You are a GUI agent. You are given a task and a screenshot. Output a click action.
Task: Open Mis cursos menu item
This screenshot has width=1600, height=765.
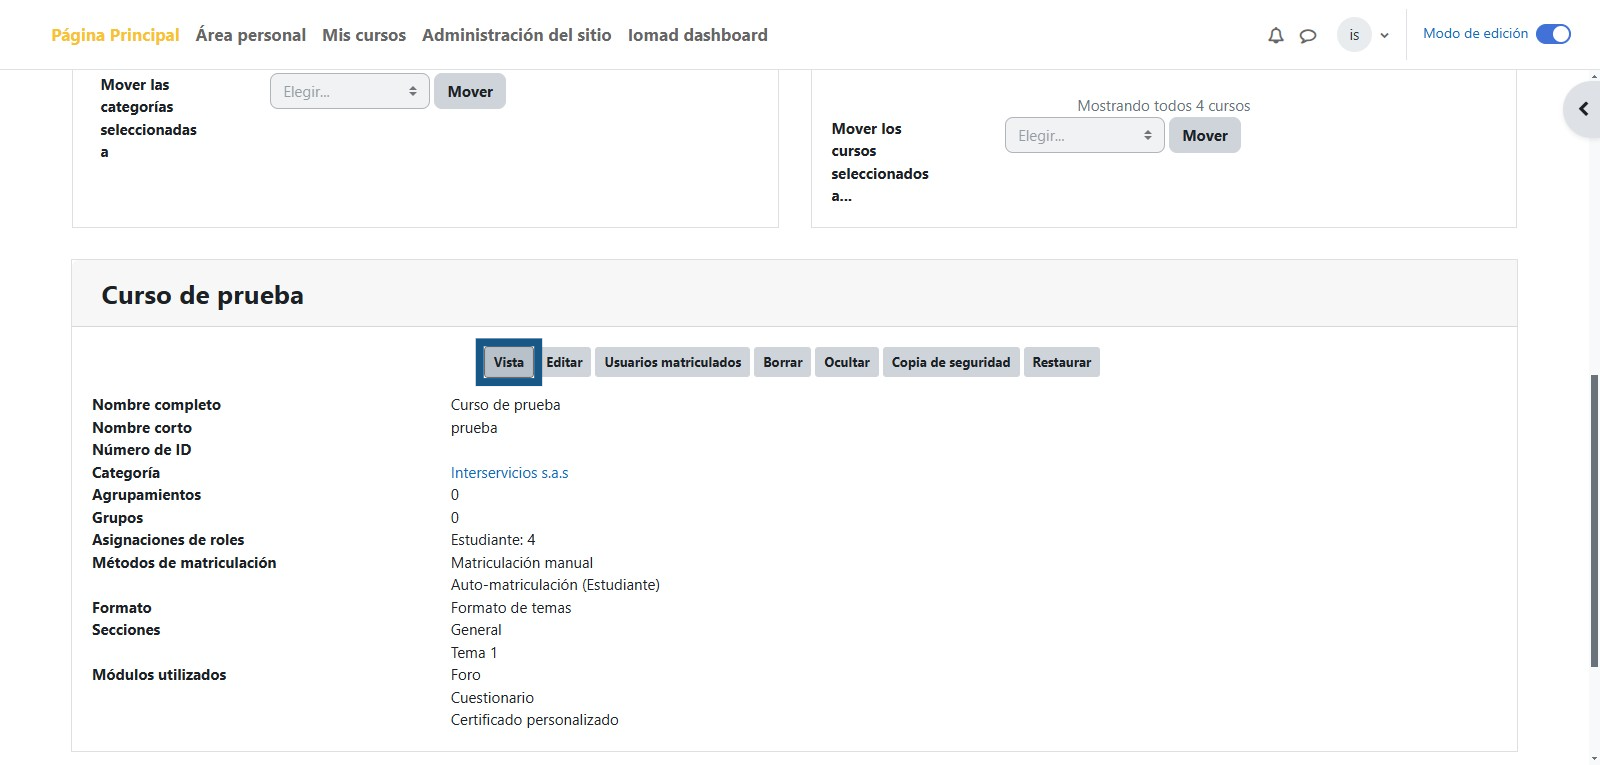(x=364, y=35)
